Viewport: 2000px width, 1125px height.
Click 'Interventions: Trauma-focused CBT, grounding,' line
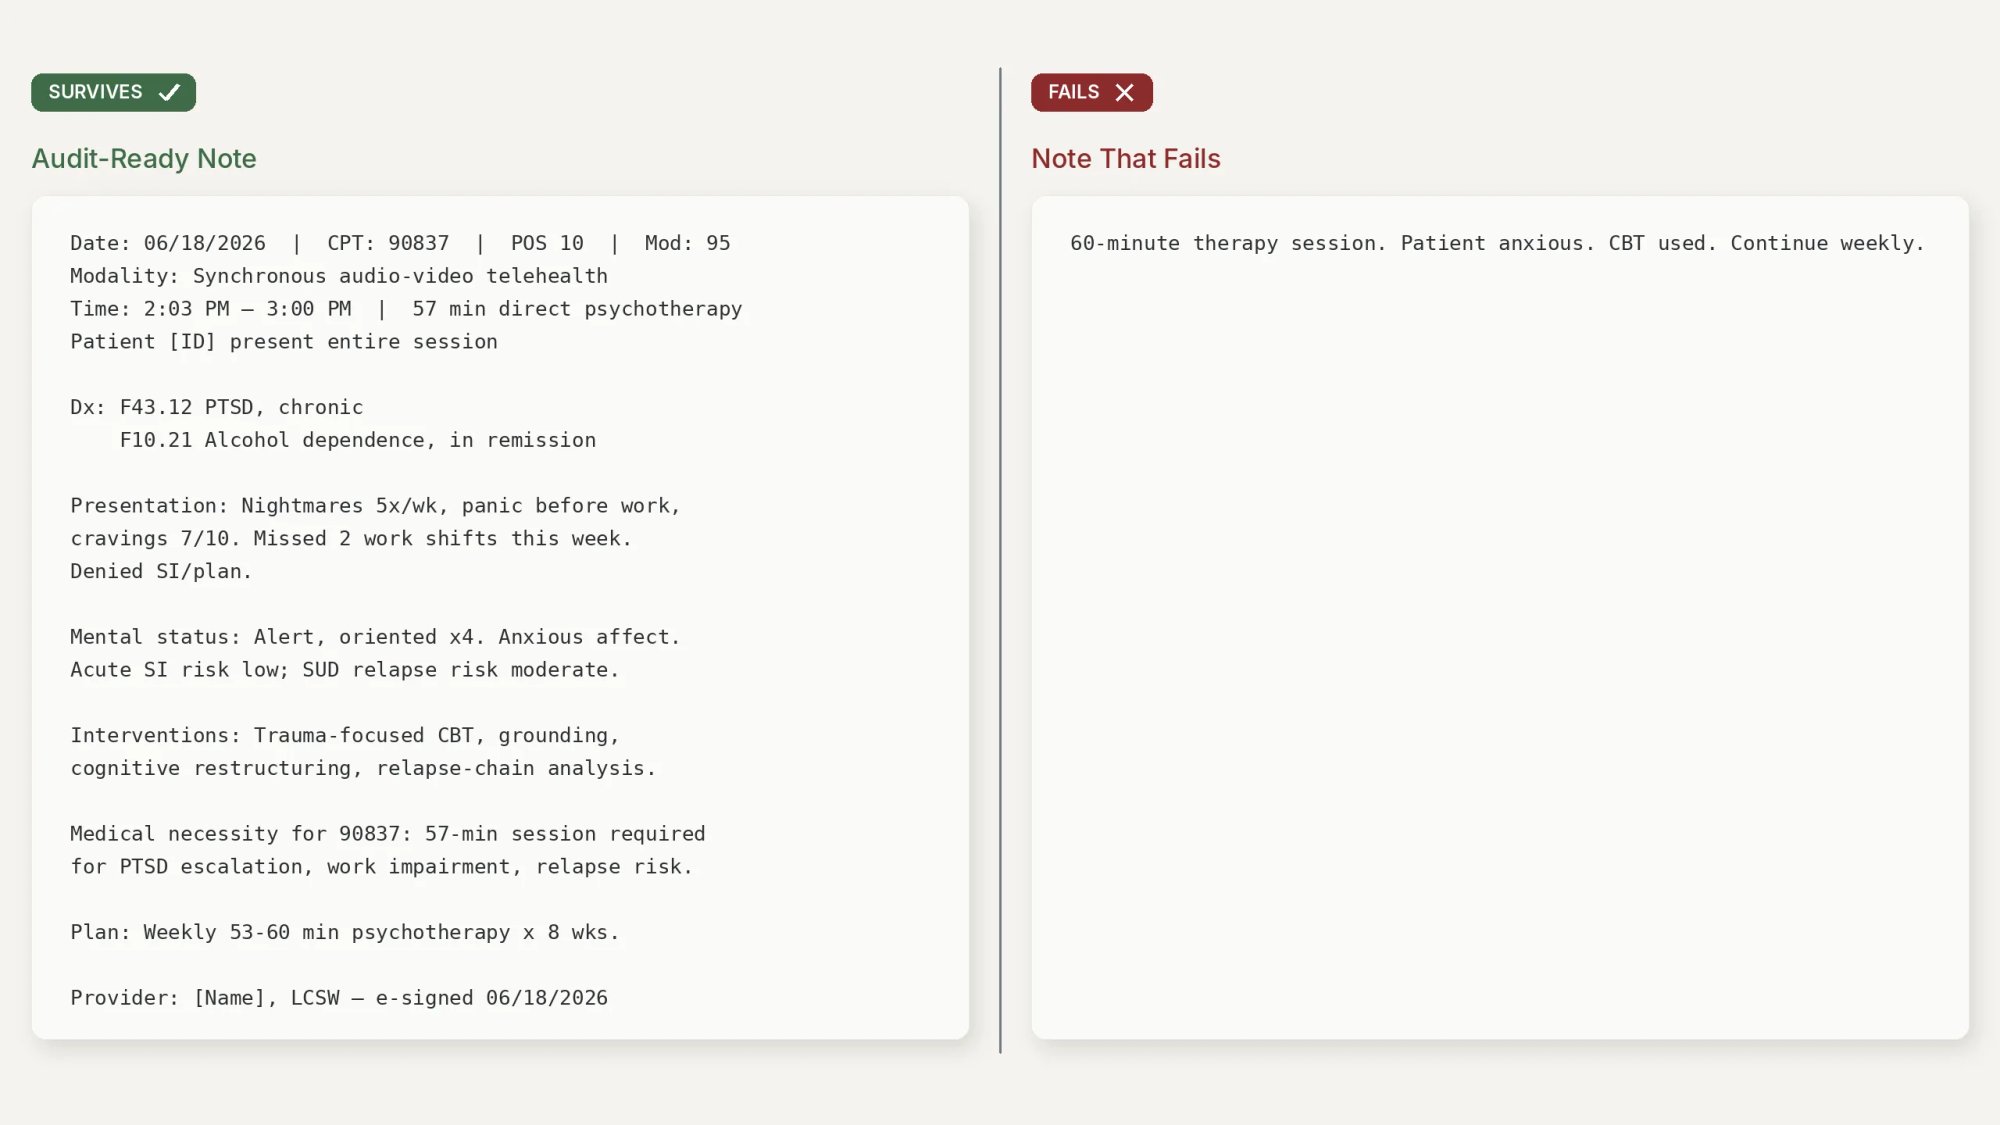click(x=345, y=736)
